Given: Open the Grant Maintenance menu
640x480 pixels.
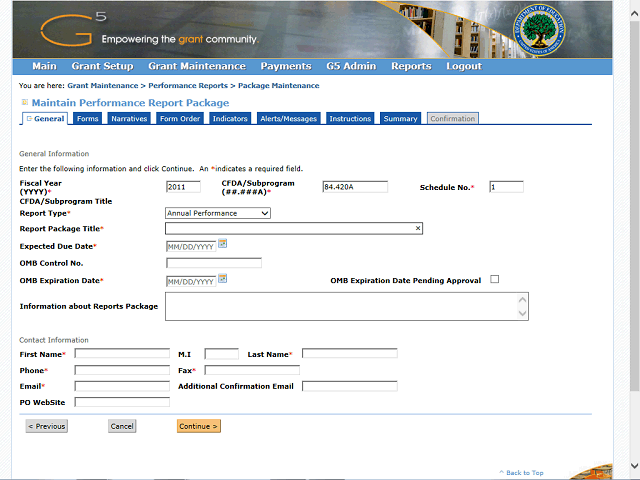Looking at the screenshot, I should click(x=197, y=66).
